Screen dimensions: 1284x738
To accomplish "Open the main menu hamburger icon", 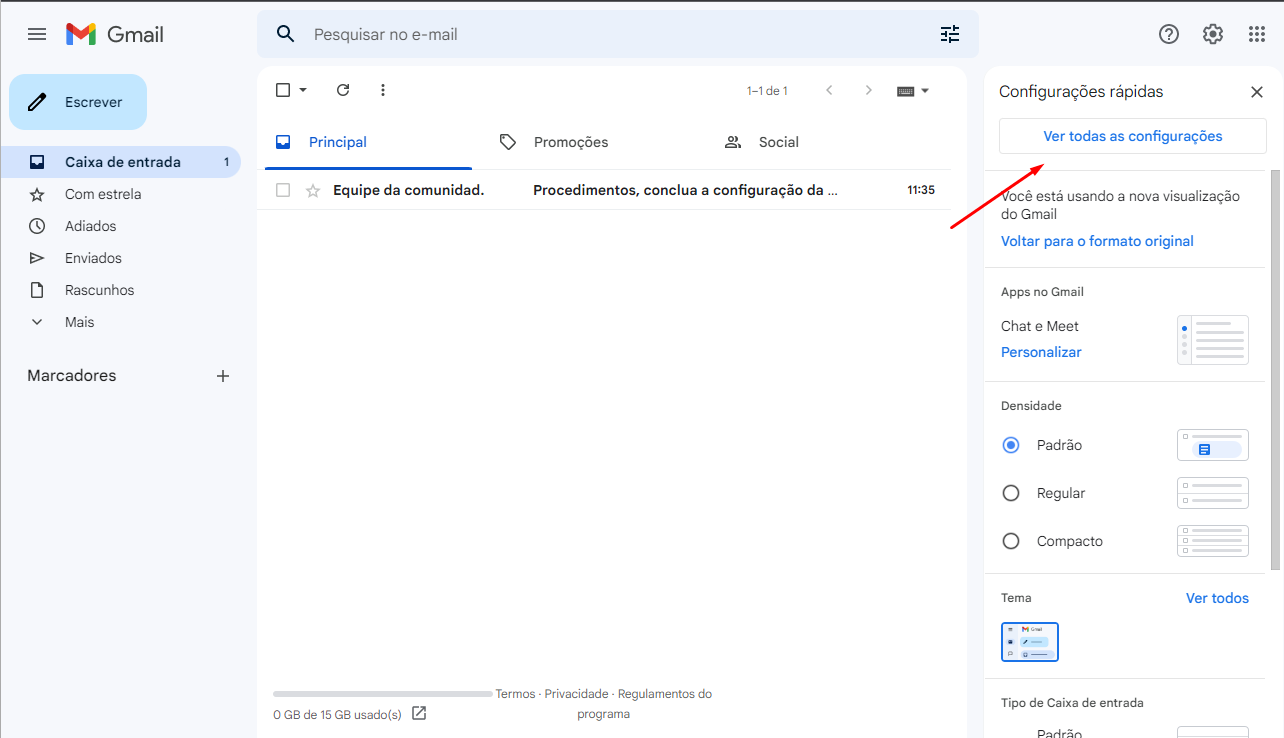I will coord(37,34).
